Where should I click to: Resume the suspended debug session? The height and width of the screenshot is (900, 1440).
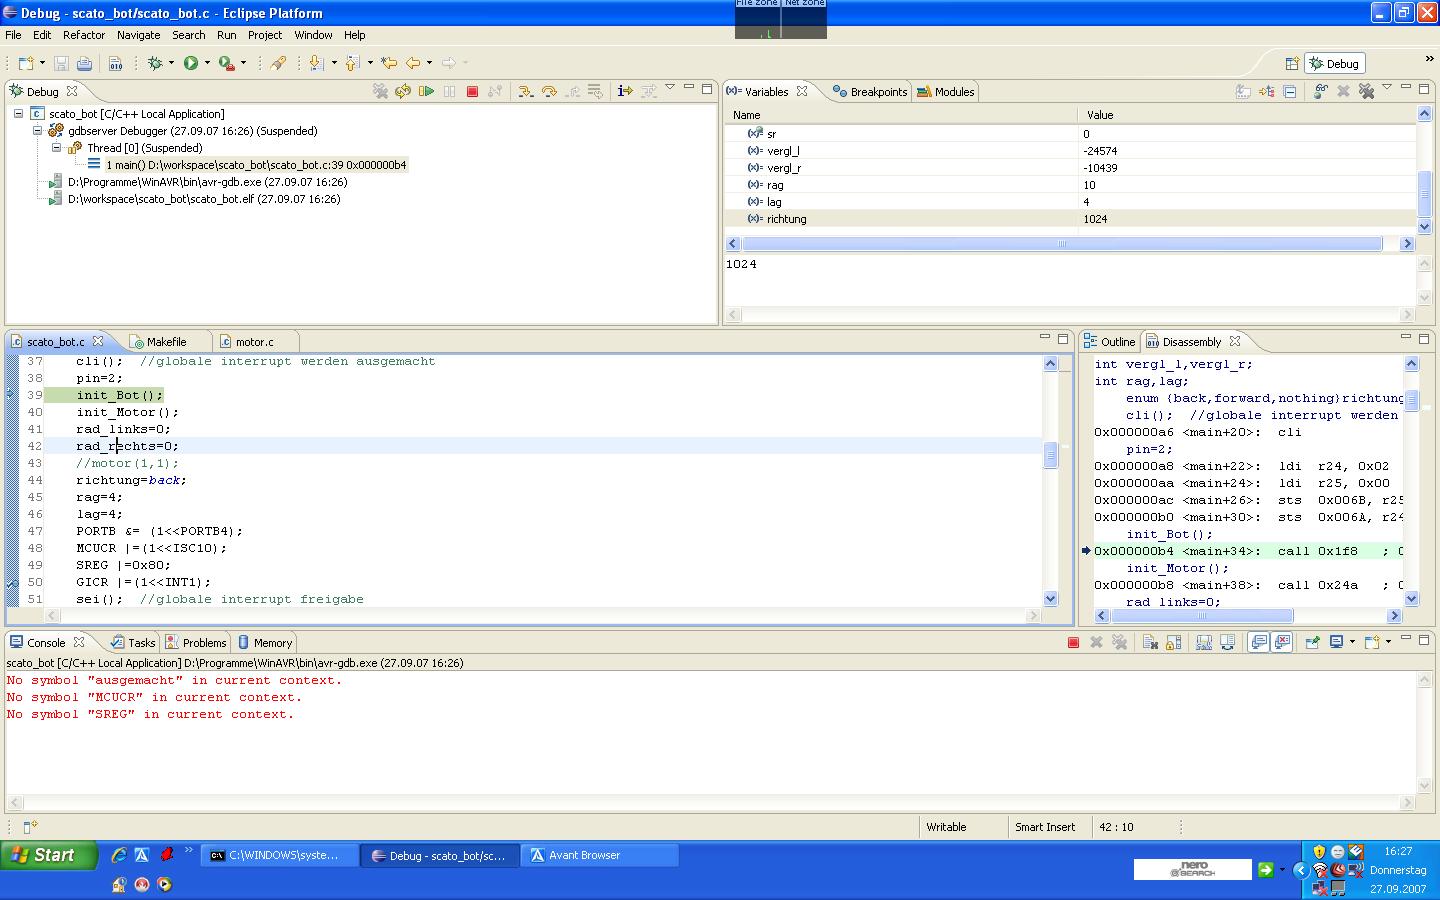coord(426,90)
